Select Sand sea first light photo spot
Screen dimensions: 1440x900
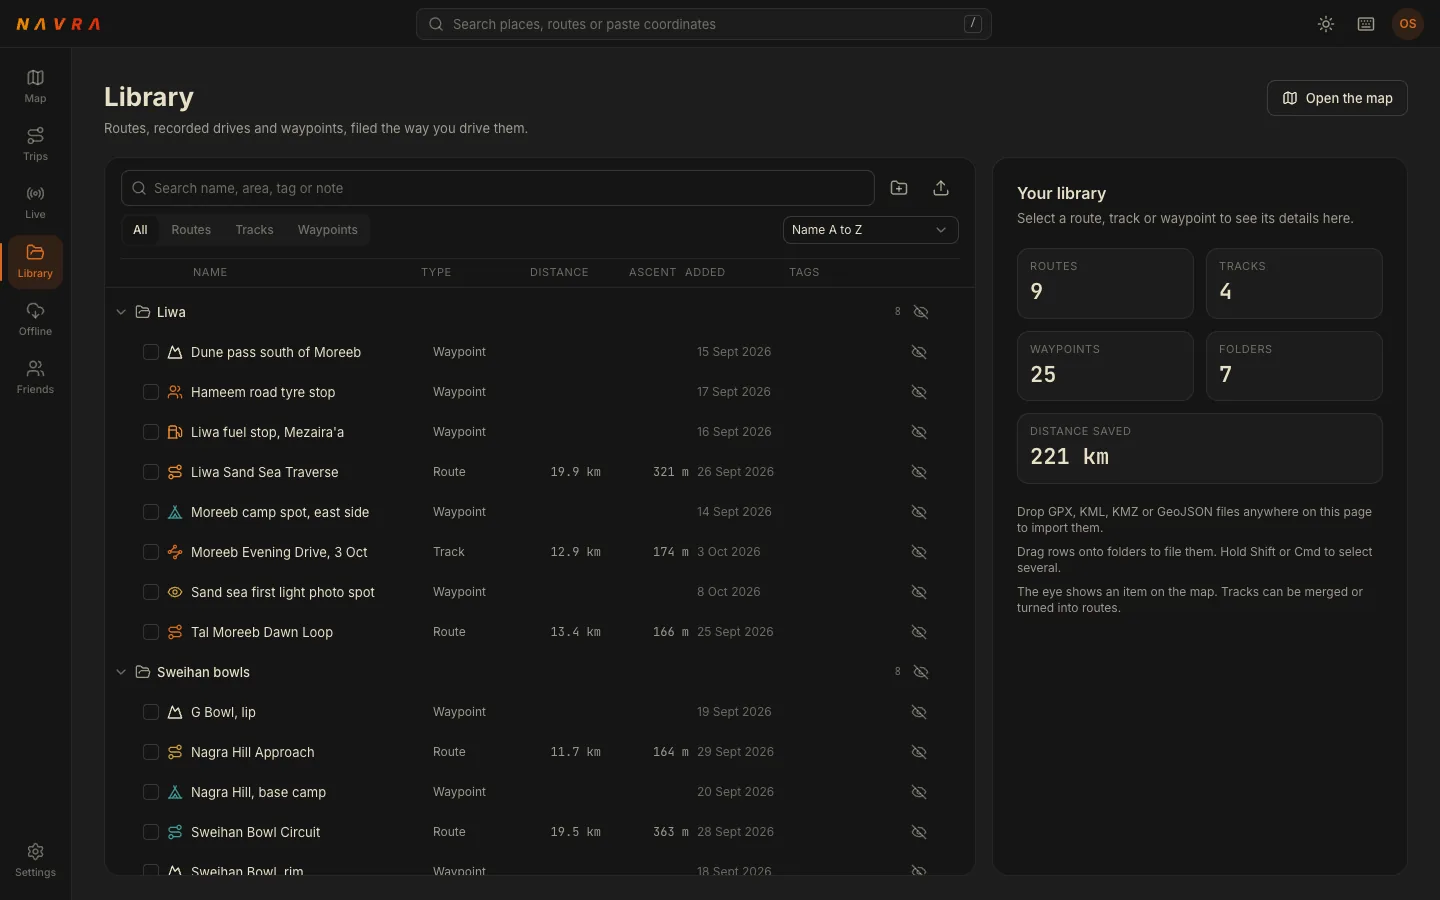(540, 592)
